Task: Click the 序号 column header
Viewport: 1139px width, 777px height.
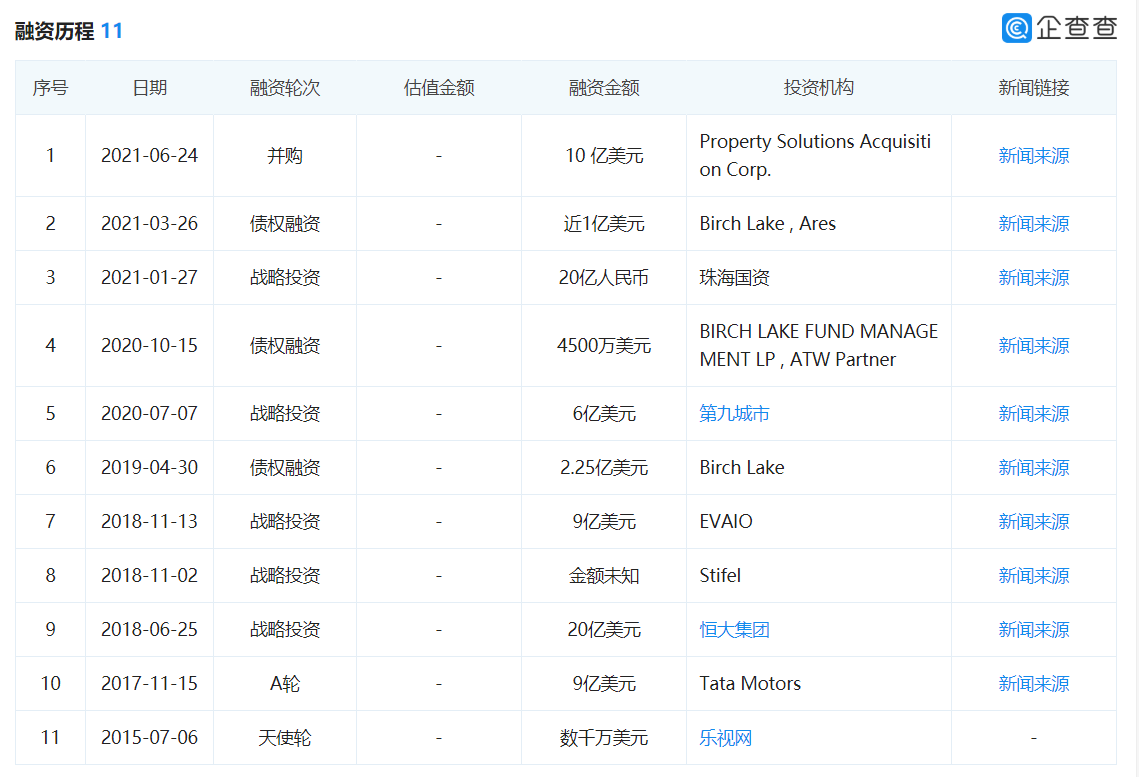Action: pos(50,88)
